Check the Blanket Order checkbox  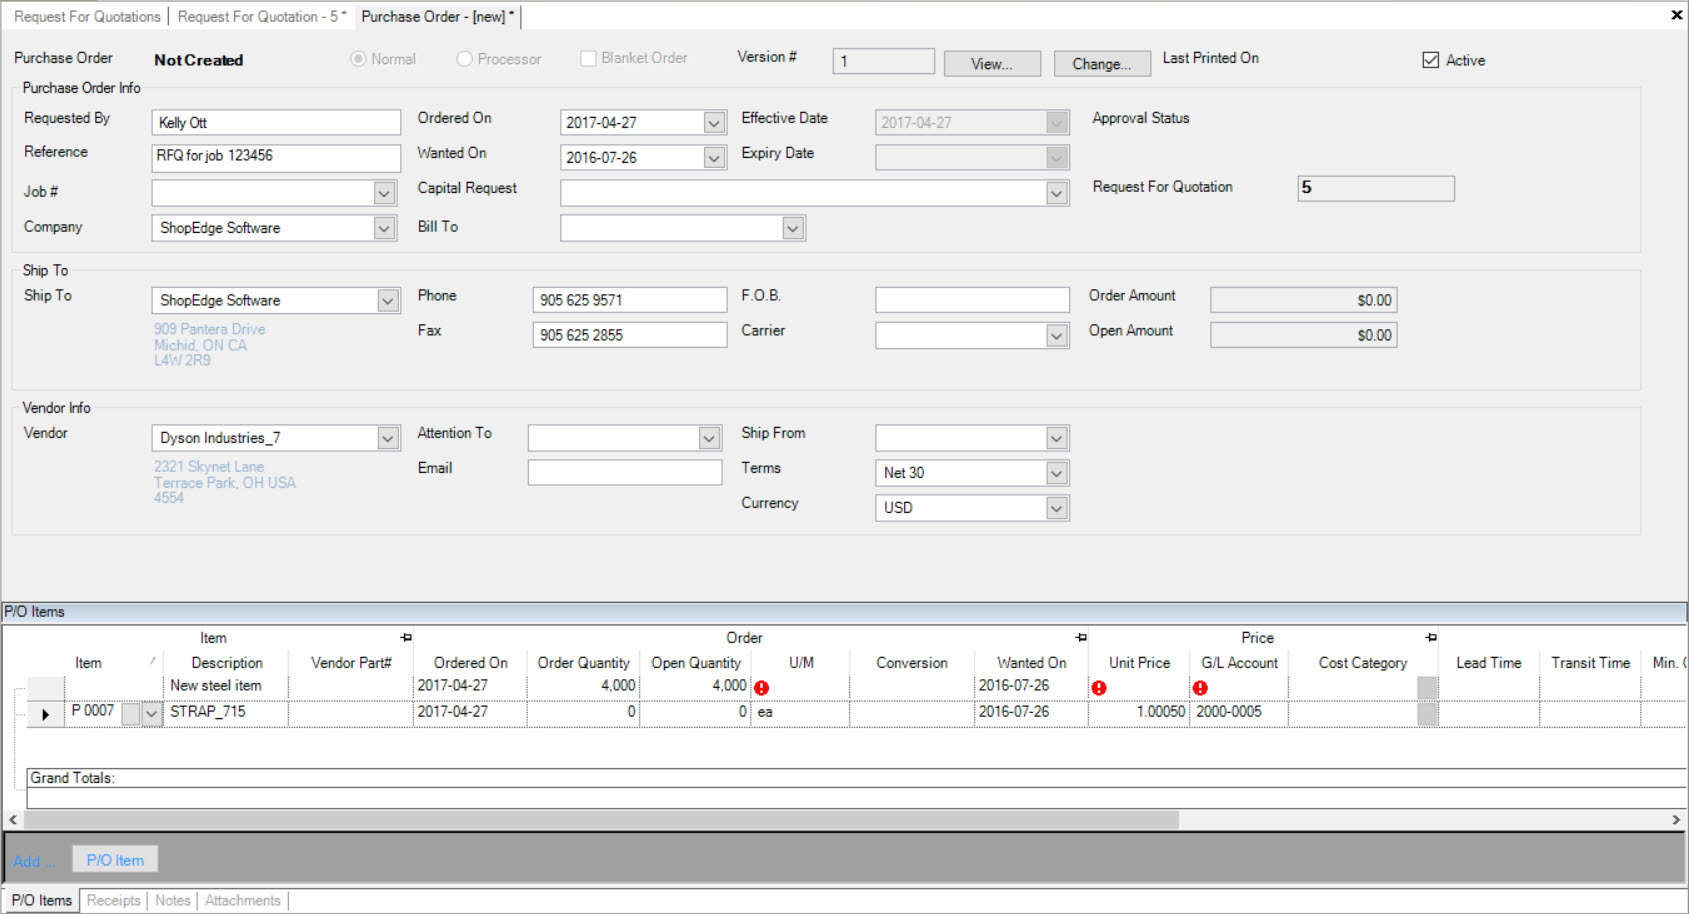pos(588,58)
